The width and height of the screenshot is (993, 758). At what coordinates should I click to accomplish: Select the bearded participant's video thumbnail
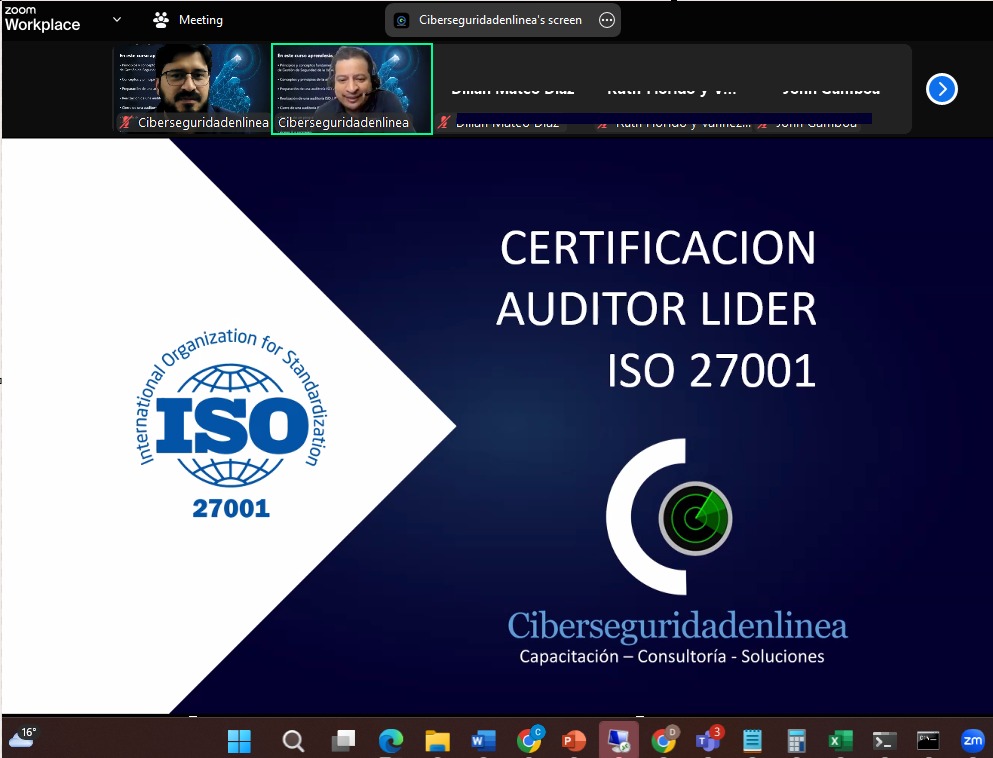coord(193,89)
